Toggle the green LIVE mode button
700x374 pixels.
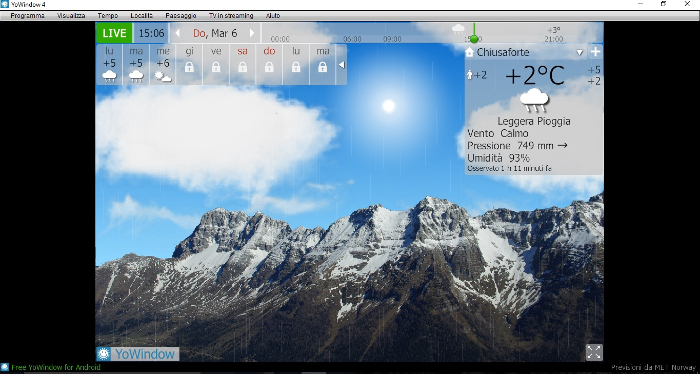point(114,33)
